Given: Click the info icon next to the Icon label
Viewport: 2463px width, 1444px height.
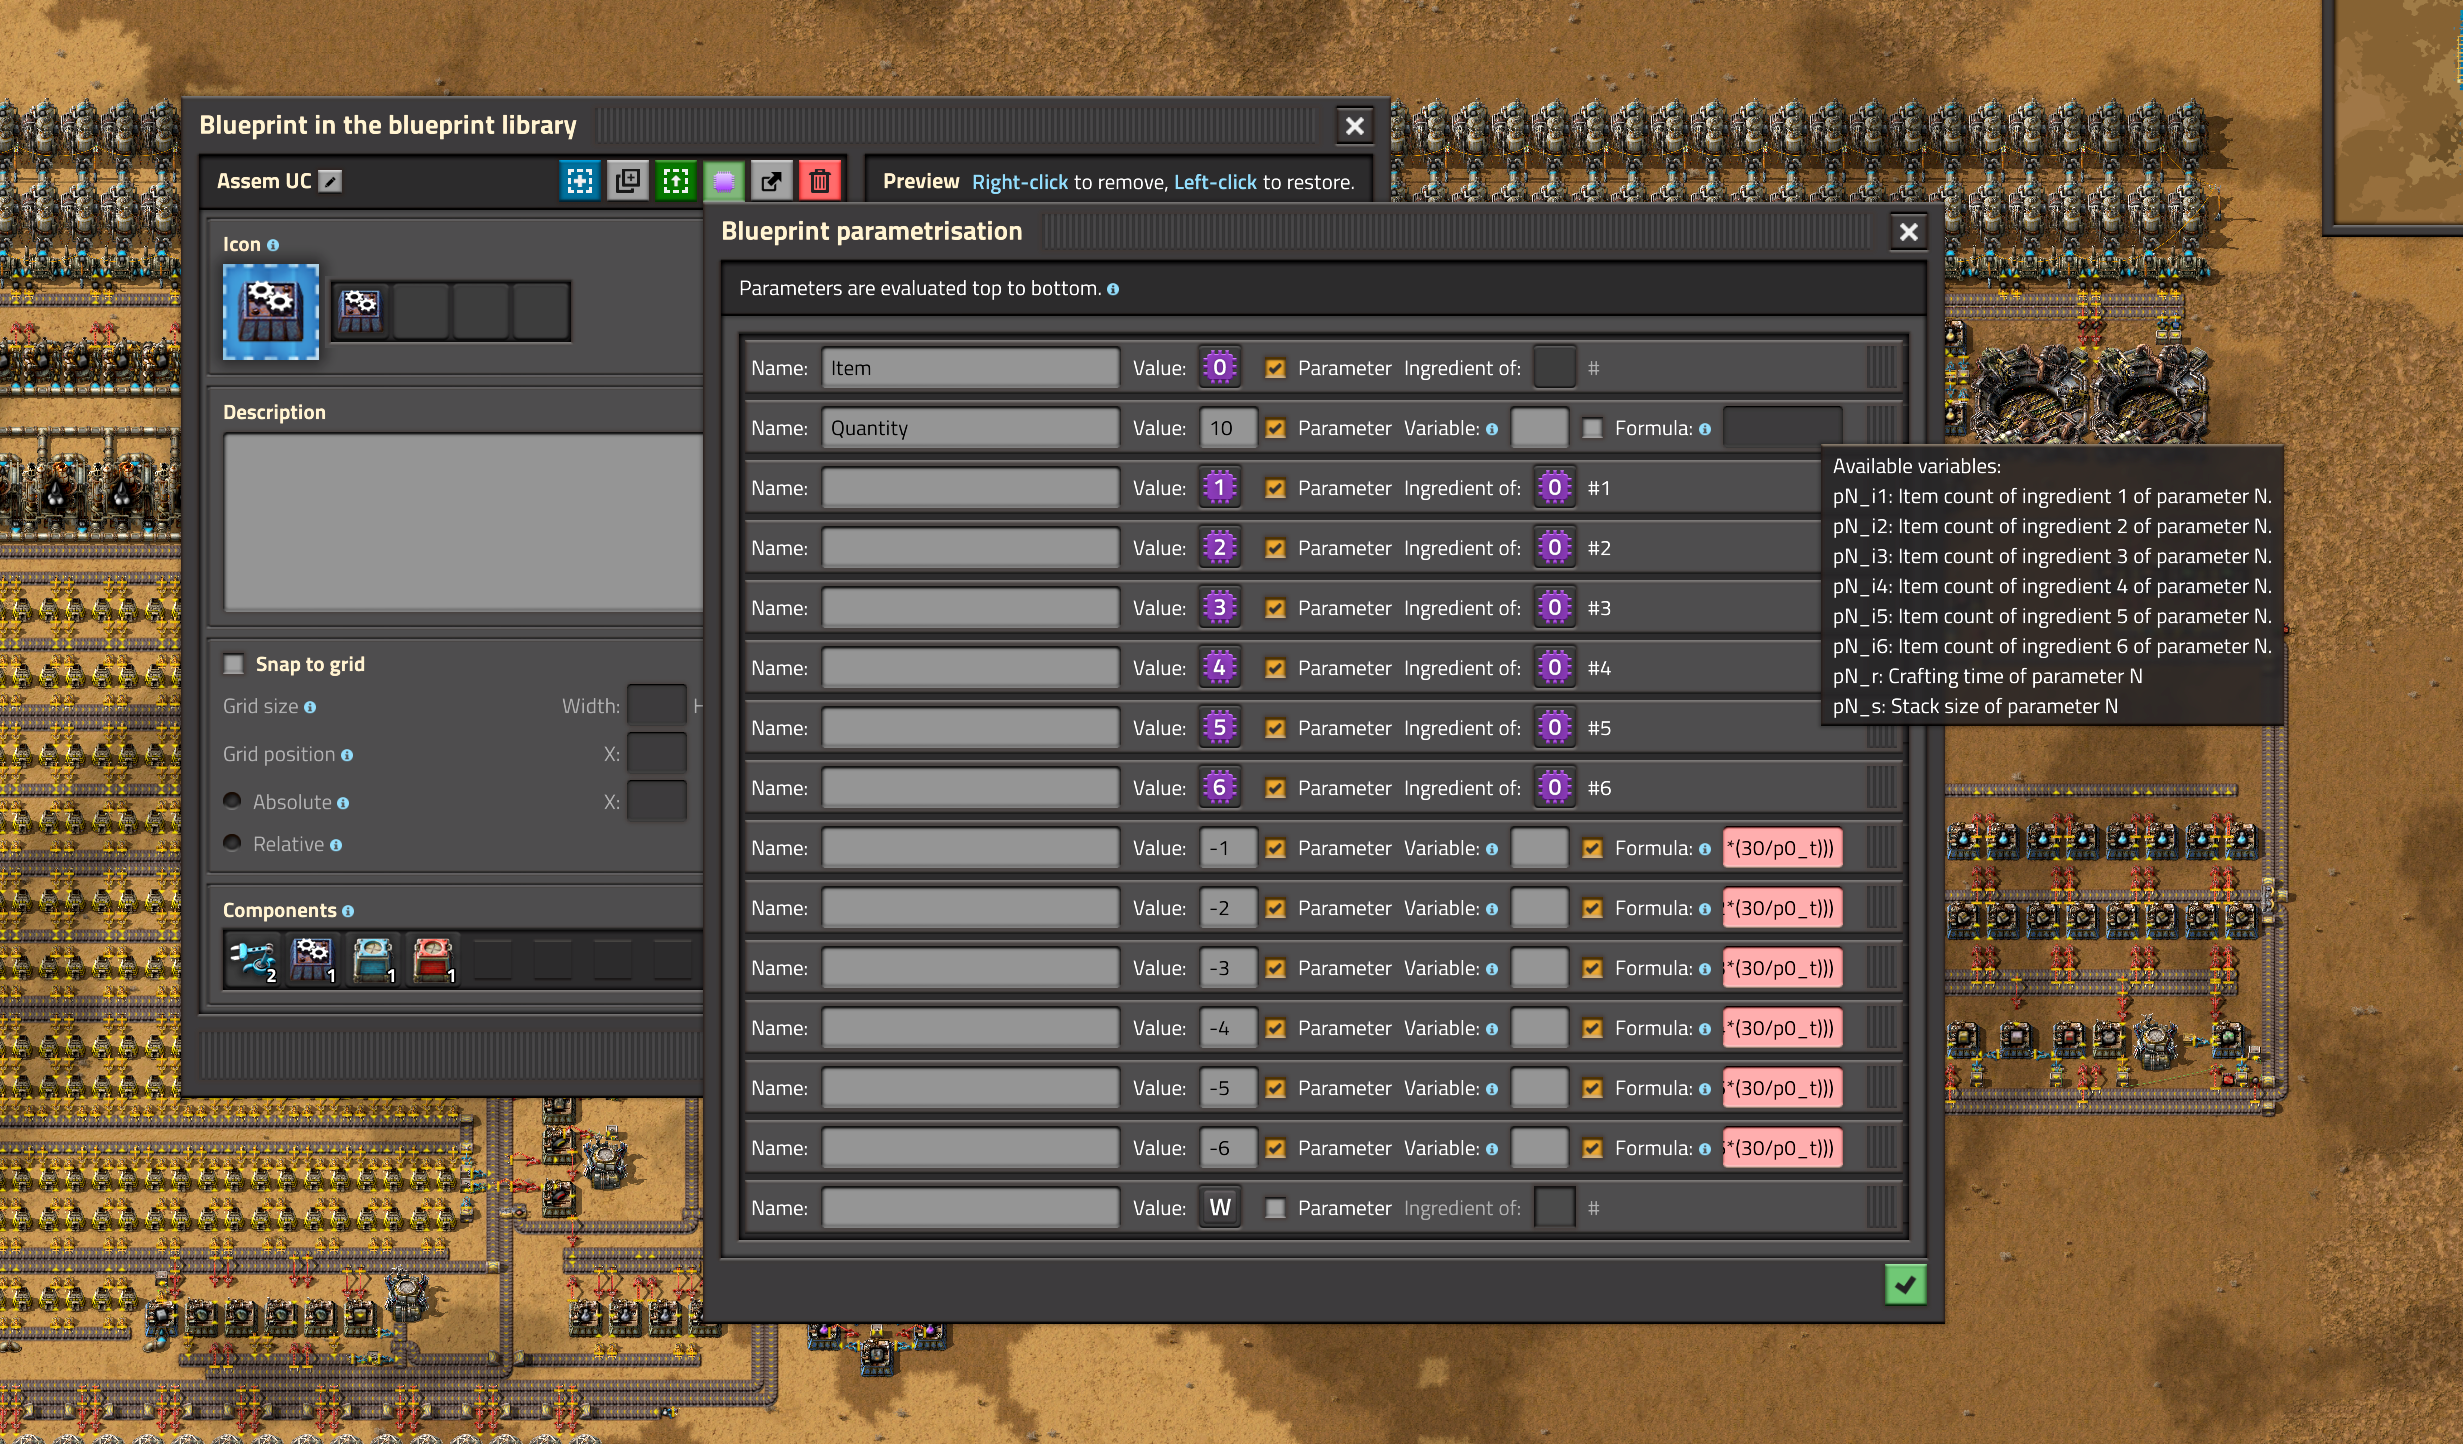Looking at the screenshot, I should coord(273,245).
